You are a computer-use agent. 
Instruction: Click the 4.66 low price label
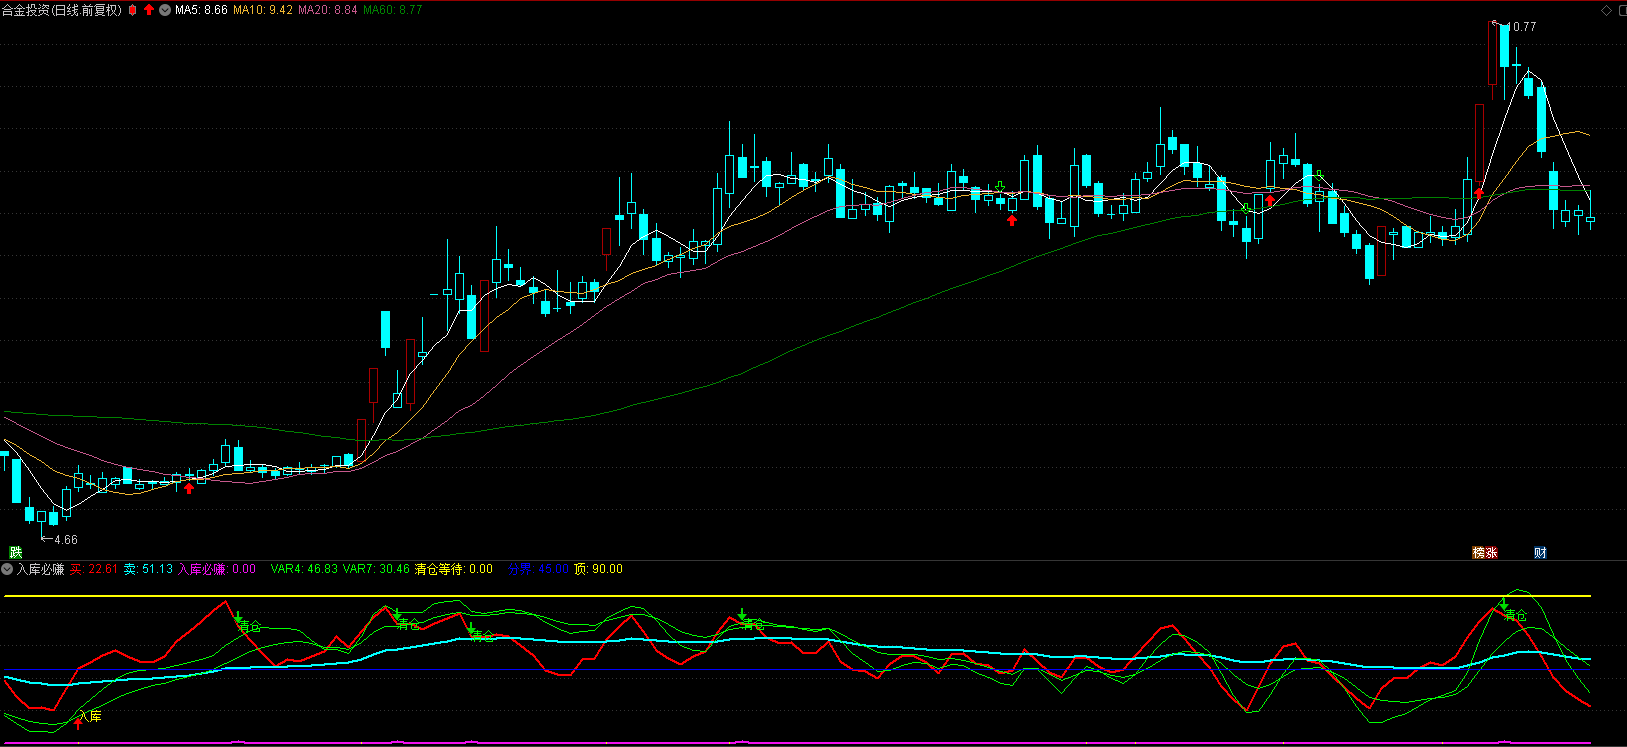(65, 539)
